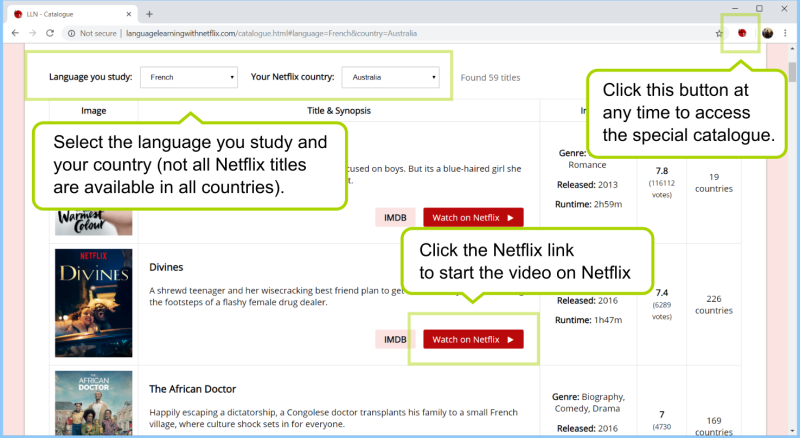Viewport: 800px width, 438px height.
Task: Click The African Doctor title text
Action: pos(192,389)
